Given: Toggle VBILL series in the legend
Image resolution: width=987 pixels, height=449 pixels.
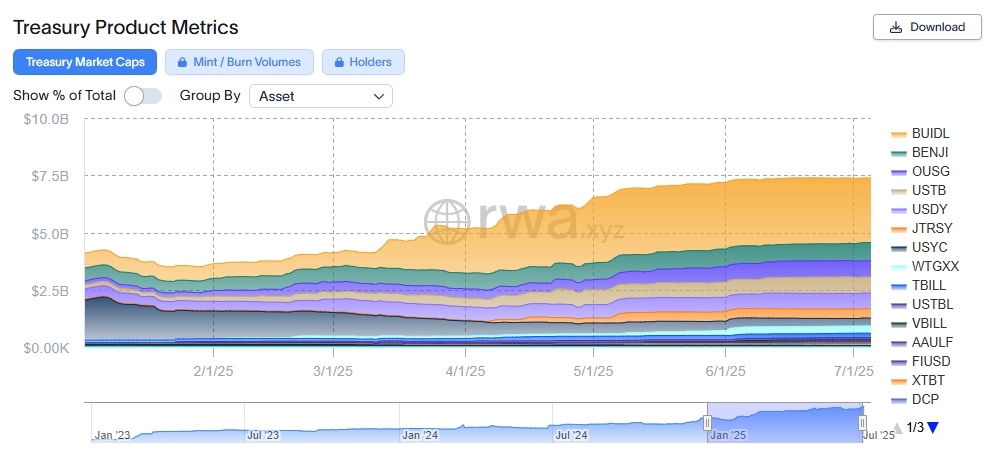Looking at the screenshot, I should pos(919,324).
